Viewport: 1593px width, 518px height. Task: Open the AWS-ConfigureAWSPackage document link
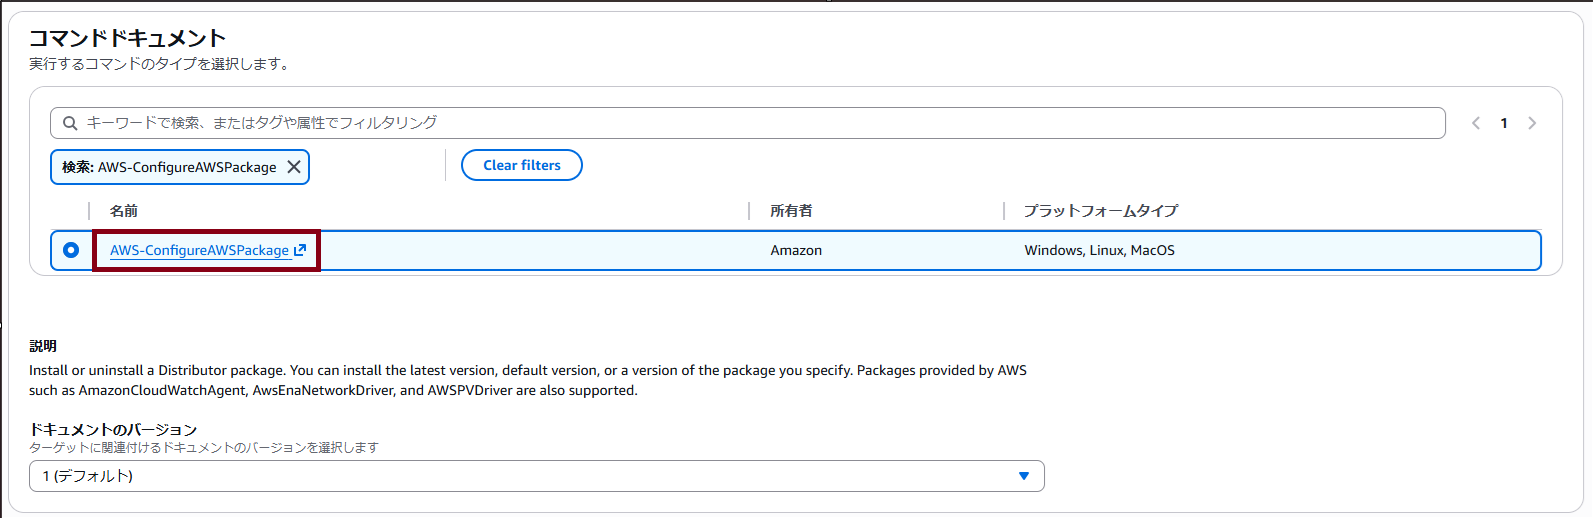[x=199, y=250]
